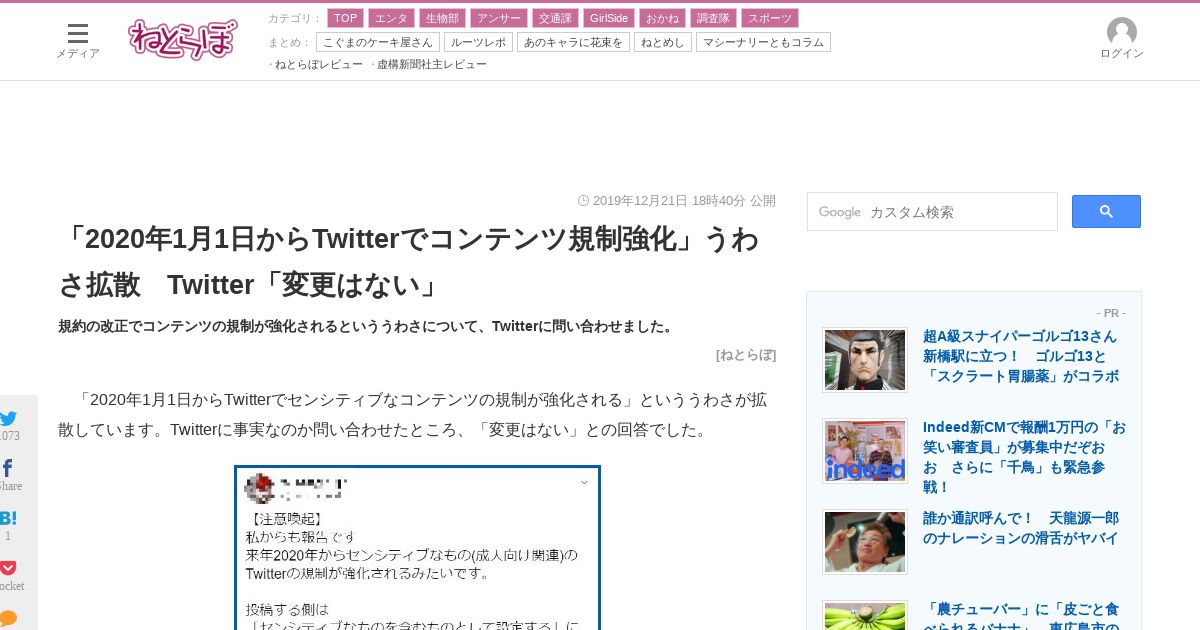Image resolution: width=1200 pixels, height=630 pixels.
Task: Open the orange comment bubble icon
Action: (8, 618)
